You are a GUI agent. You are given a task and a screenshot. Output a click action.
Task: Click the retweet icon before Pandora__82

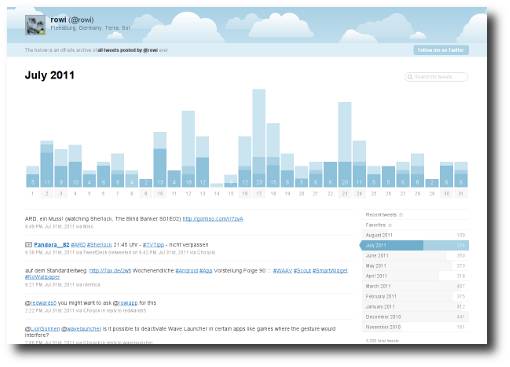coord(28,245)
